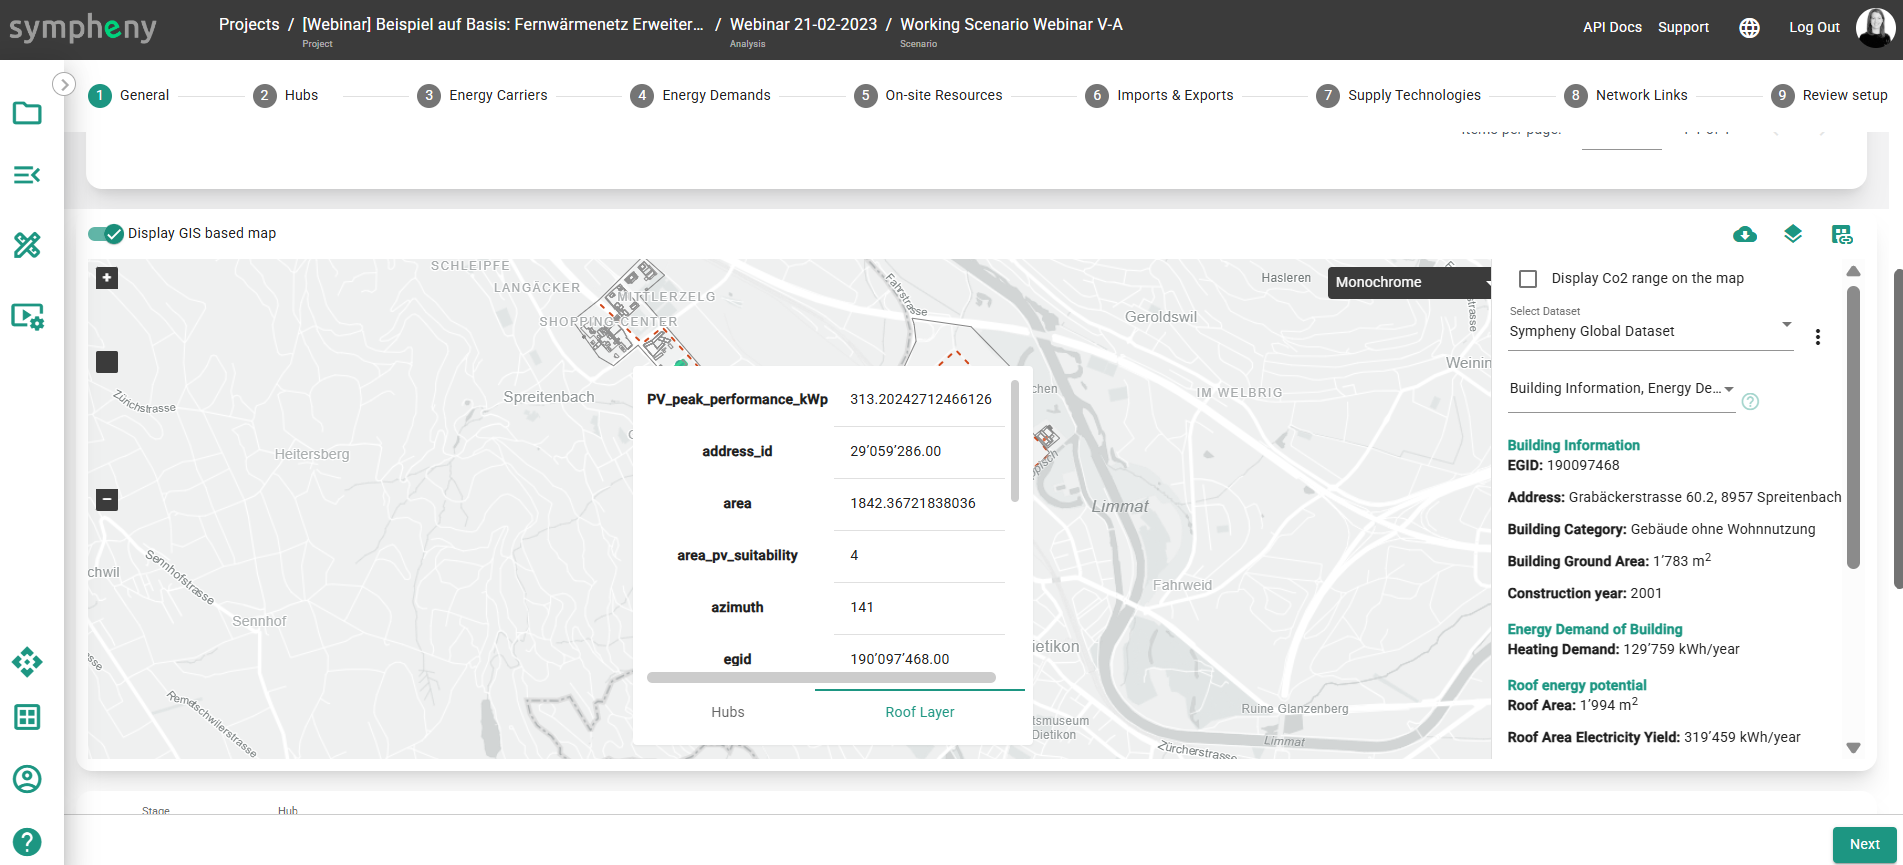This screenshot has width=1903, height=865.
Task: Expand Building Information, Energy dropdown
Action: (1620, 389)
